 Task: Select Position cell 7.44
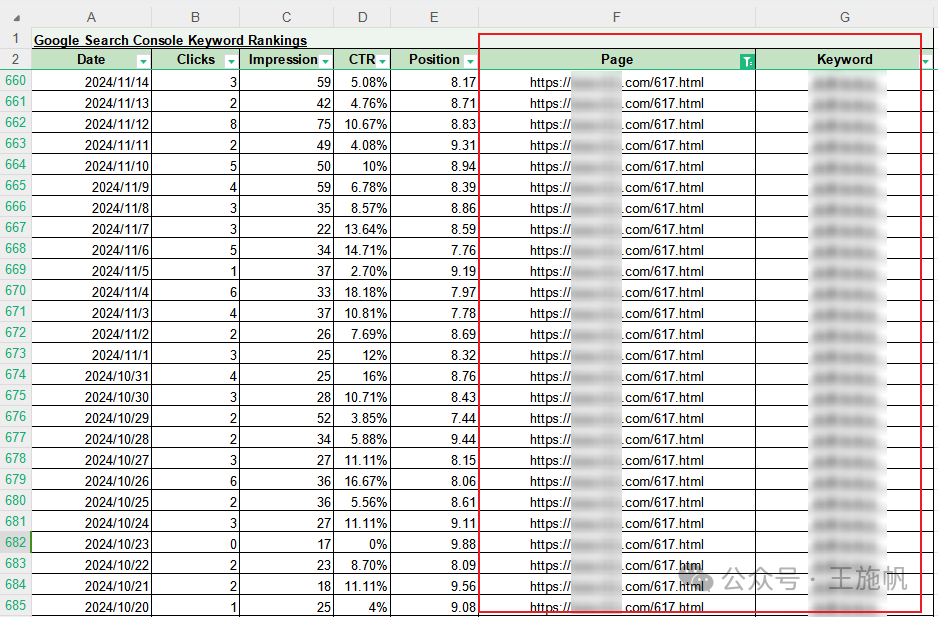tap(434, 418)
